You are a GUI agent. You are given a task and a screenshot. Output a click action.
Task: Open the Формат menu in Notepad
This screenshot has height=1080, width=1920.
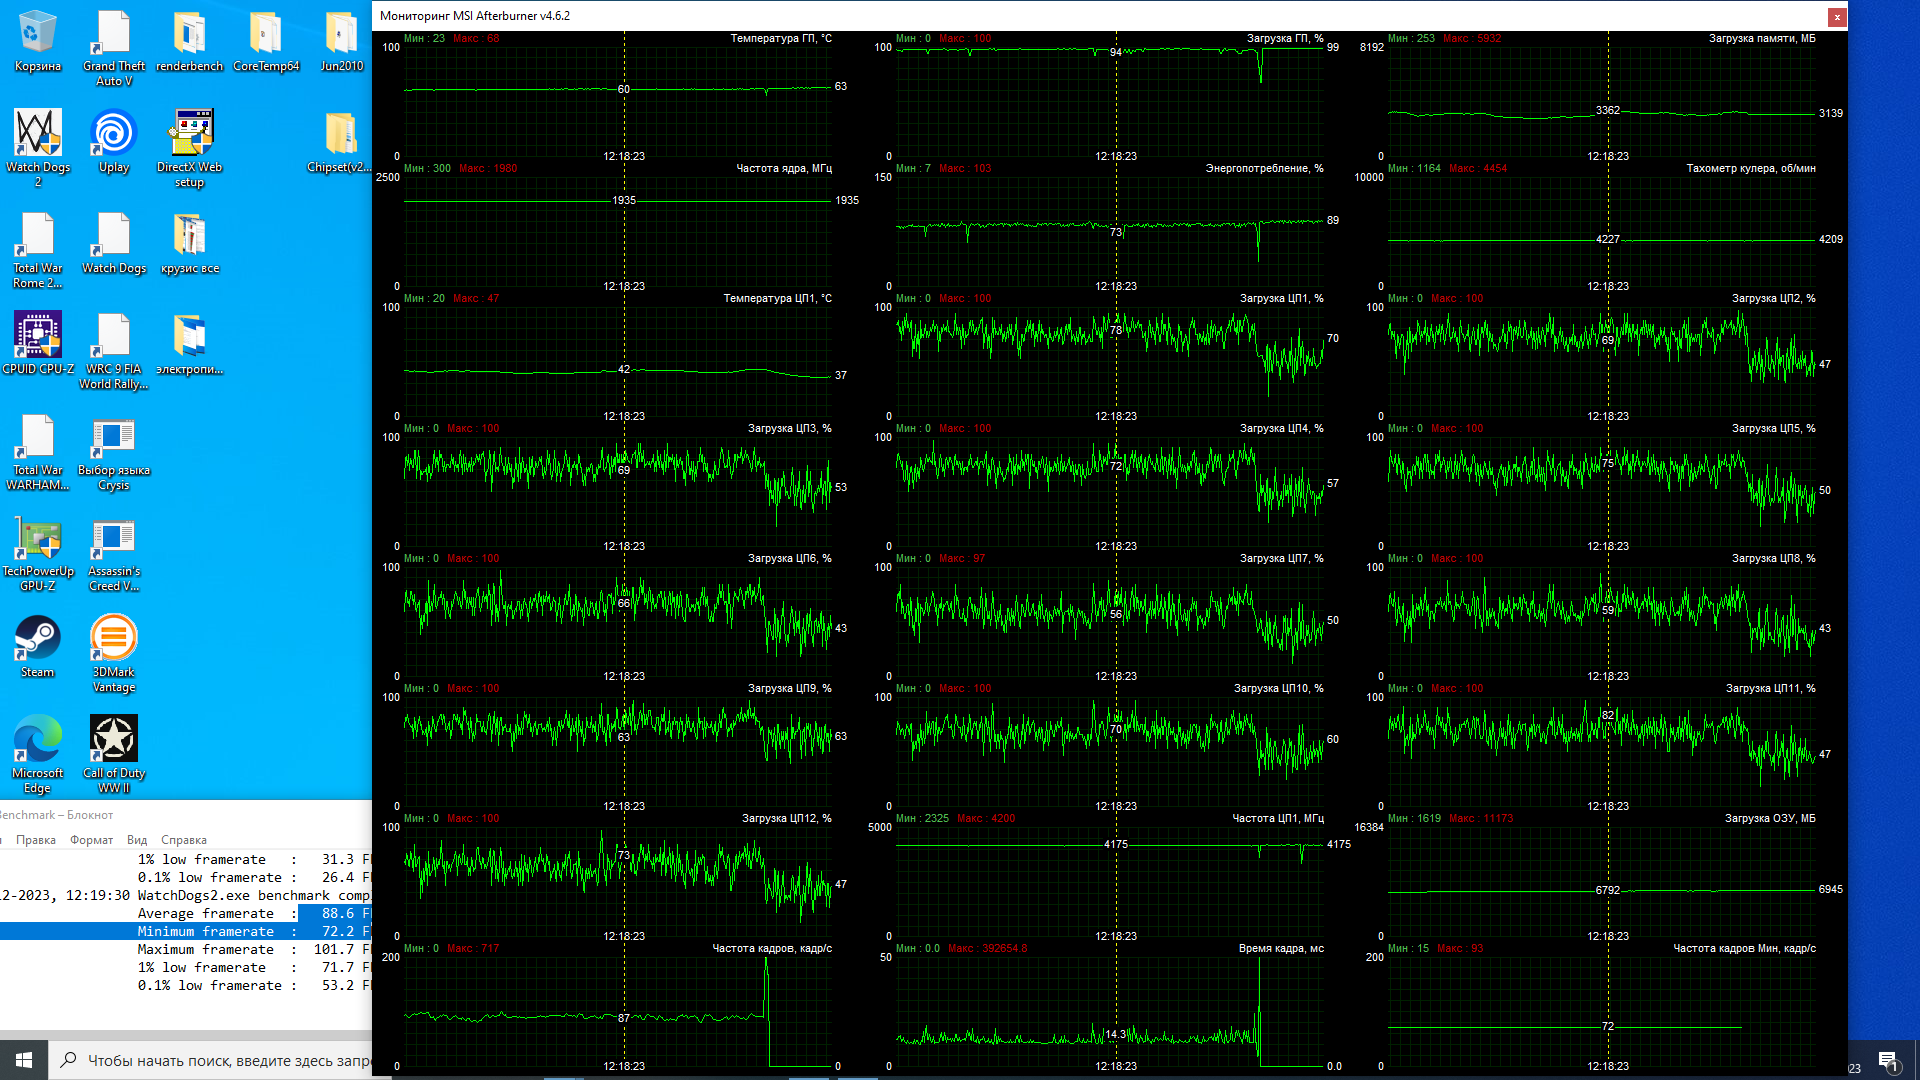point(91,840)
